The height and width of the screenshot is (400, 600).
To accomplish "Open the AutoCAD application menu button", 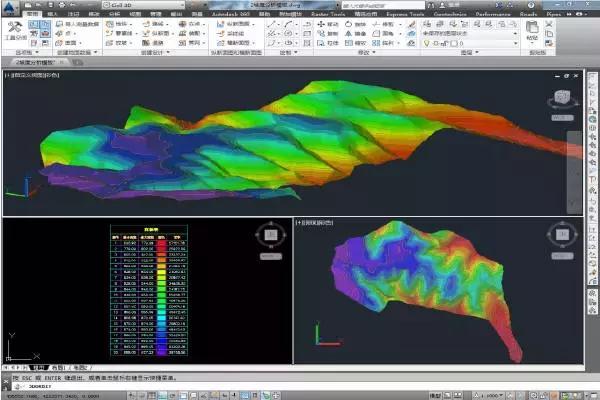I will click(11, 9).
